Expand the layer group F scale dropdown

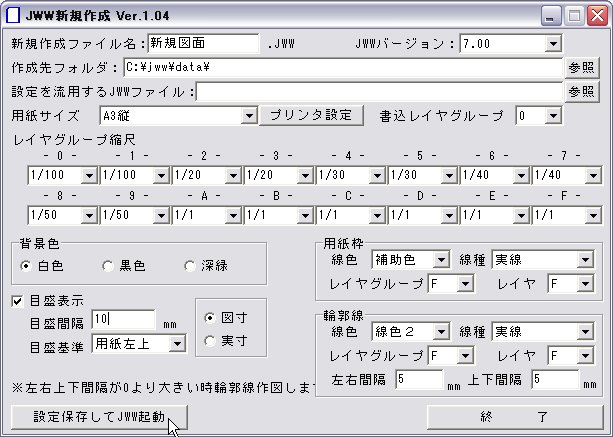pos(593,215)
